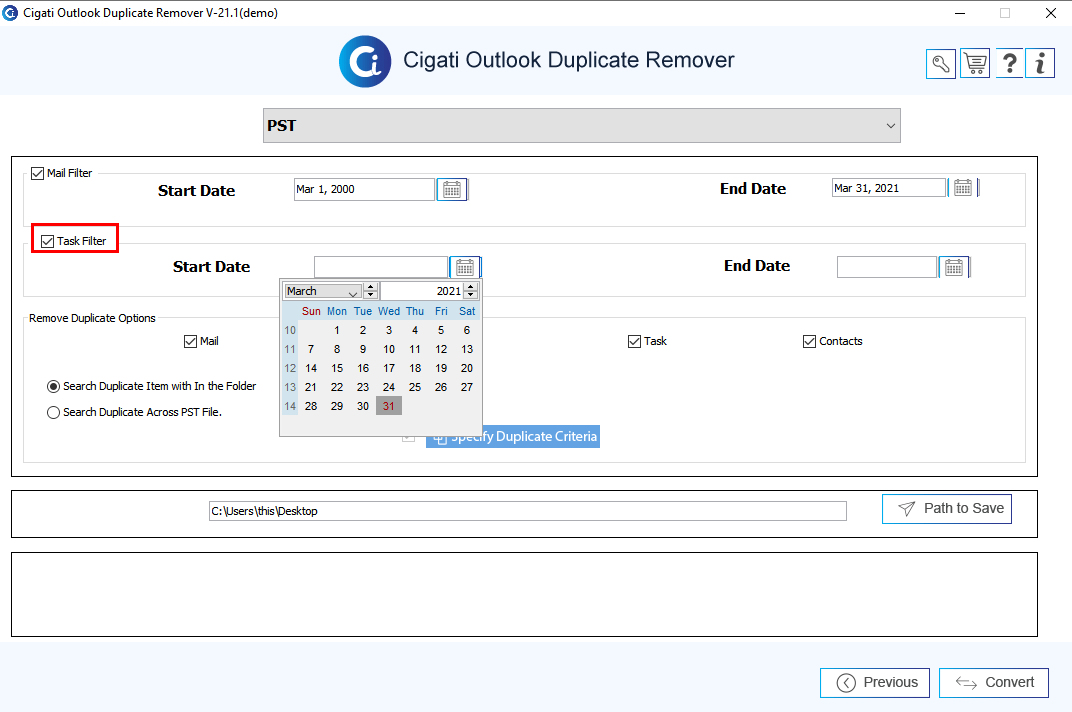Select March 30 in the calendar

click(363, 406)
